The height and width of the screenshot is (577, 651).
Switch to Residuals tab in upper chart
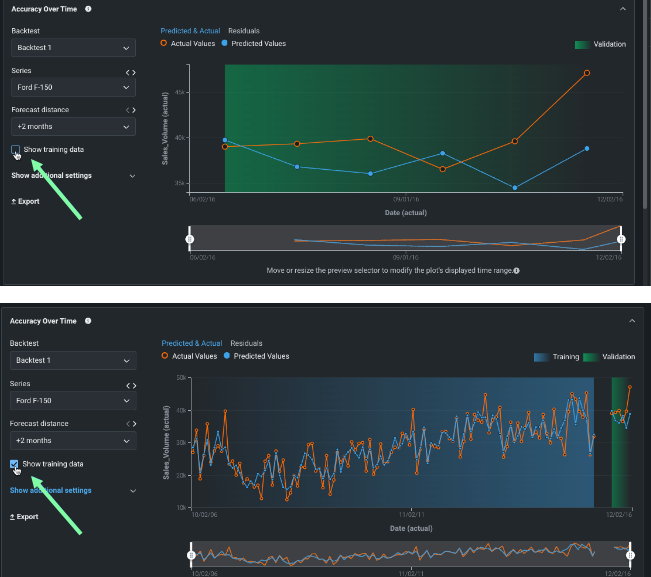pos(244,31)
